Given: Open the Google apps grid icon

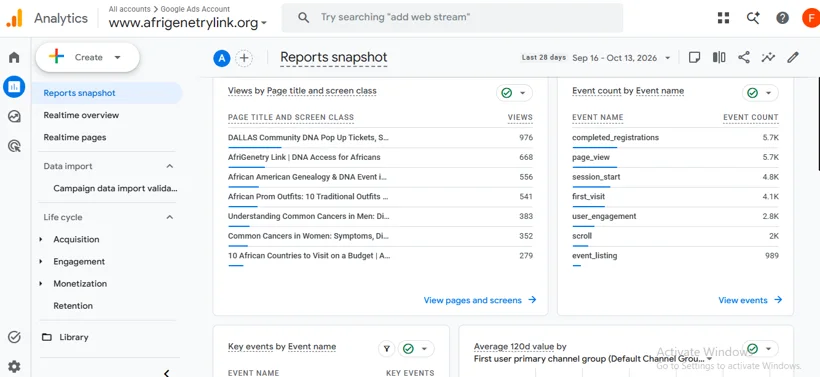Looking at the screenshot, I should pos(723,18).
